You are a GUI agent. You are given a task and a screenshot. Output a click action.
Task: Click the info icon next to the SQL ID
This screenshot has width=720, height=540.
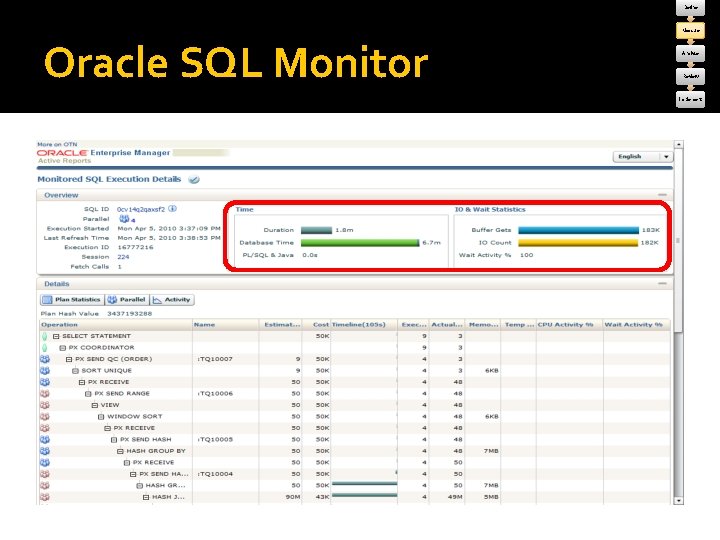tap(172, 209)
